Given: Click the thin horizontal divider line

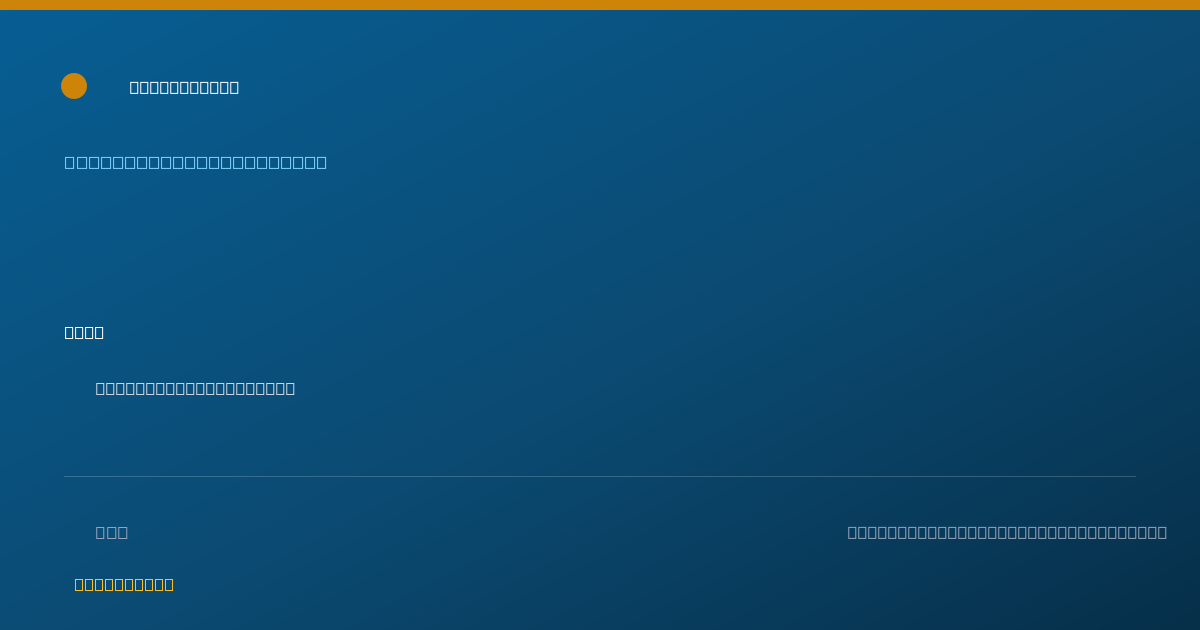Looking at the screenshot, I should tap(600, 476).
